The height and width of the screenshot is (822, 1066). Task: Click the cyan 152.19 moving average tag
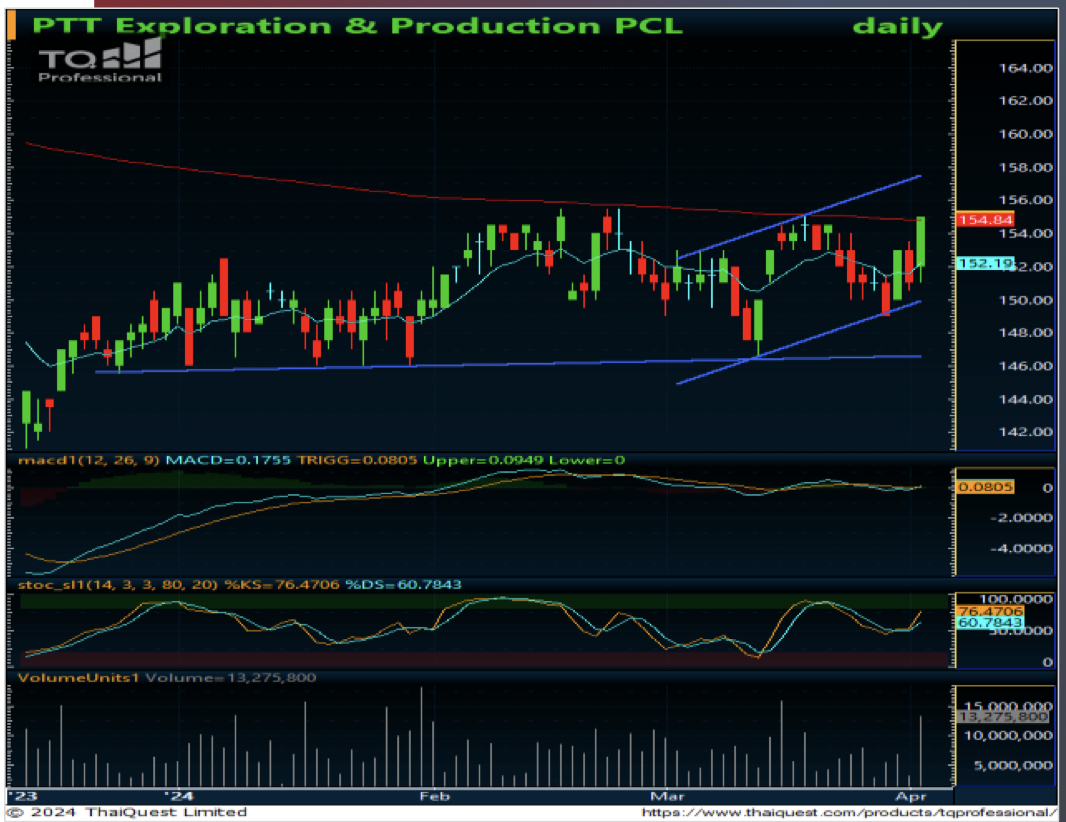tap(985, 263)
